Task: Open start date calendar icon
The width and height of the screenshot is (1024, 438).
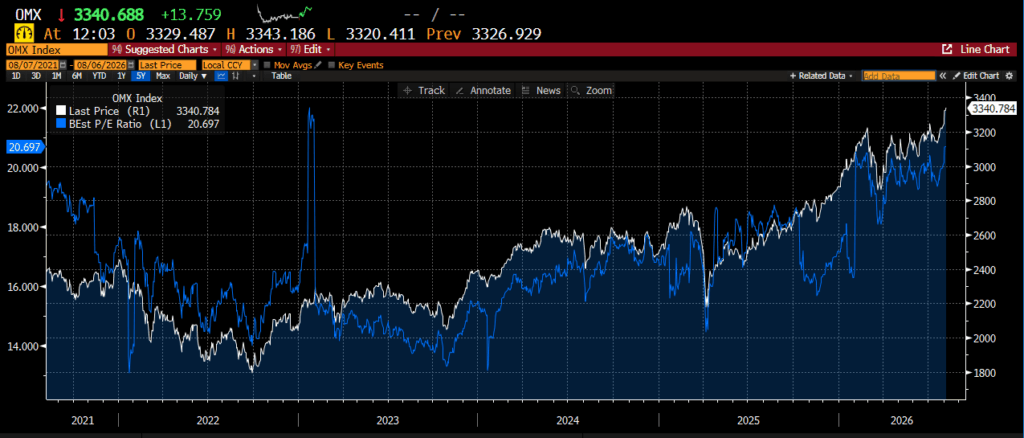Action: click(63, 65)
